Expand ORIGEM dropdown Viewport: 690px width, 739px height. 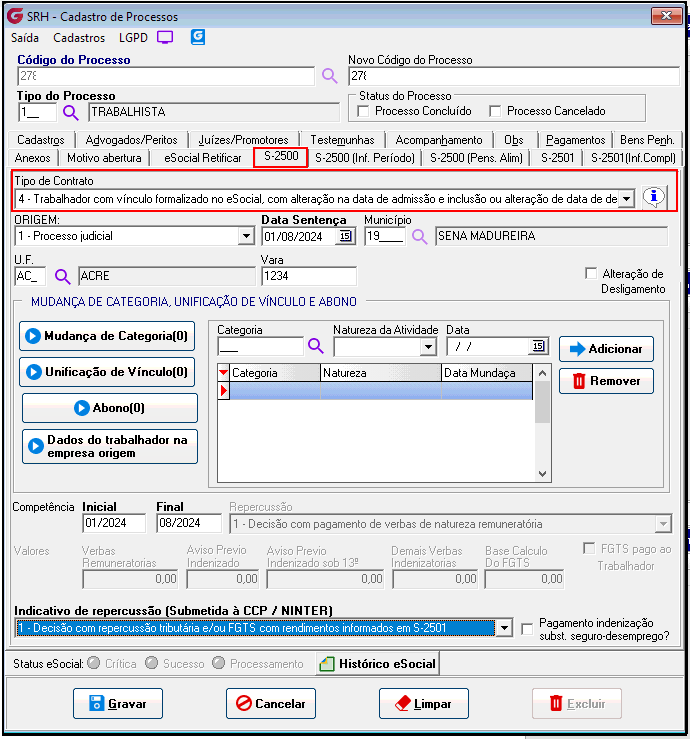tap(246, 236)
